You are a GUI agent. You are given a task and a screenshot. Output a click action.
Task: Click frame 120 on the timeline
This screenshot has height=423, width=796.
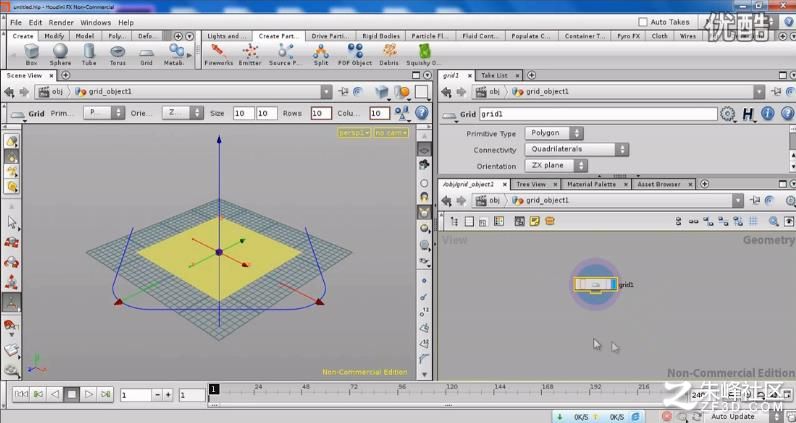coord(451,387)
